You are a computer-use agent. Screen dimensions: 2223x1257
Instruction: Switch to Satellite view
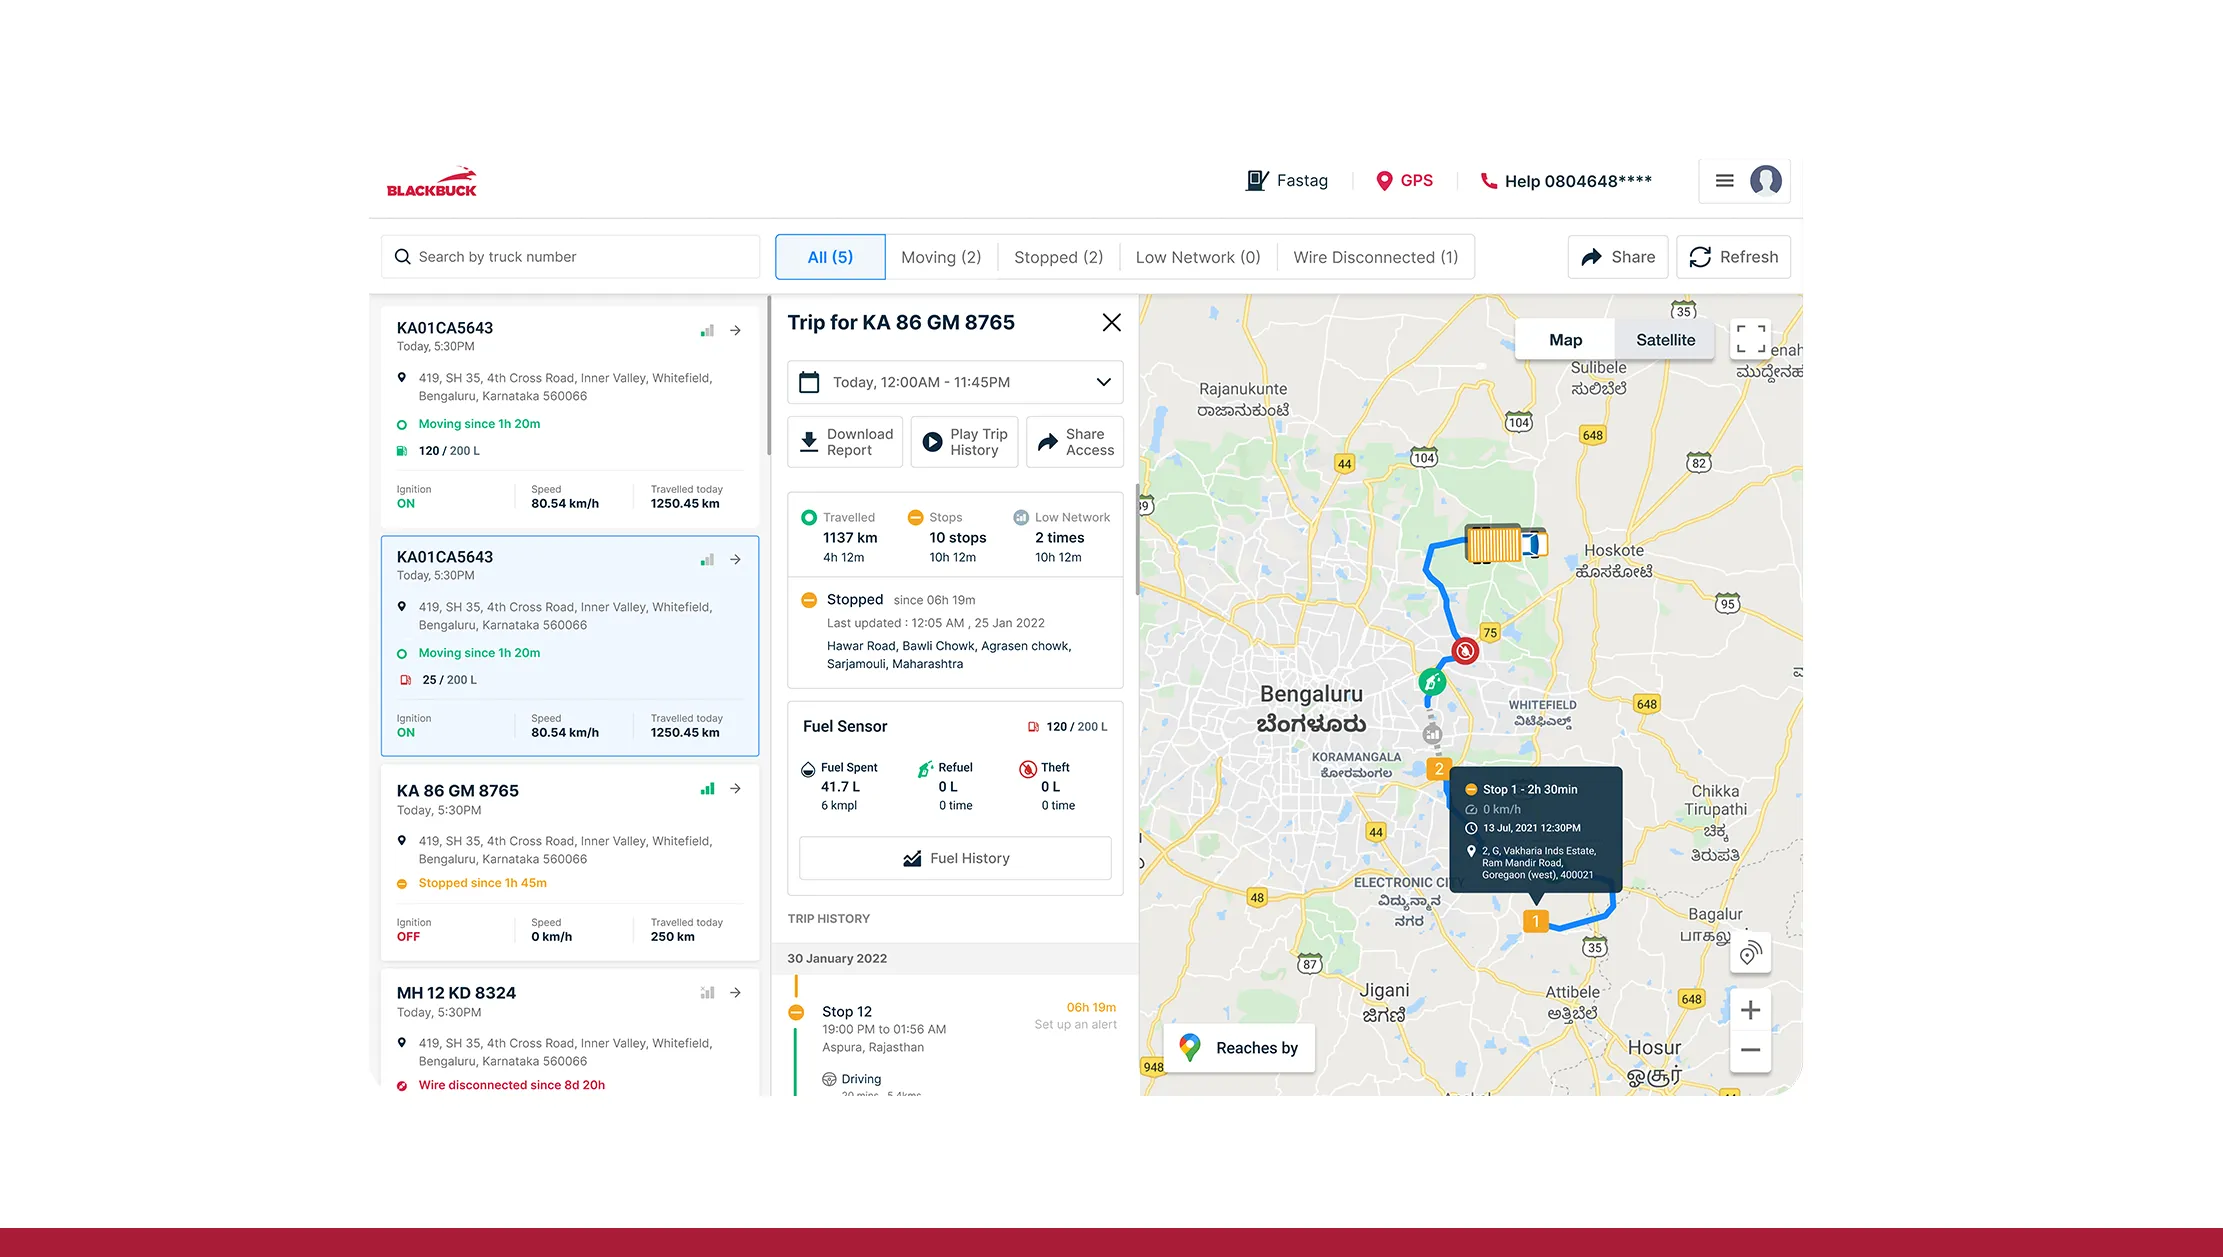[1665, 339]
